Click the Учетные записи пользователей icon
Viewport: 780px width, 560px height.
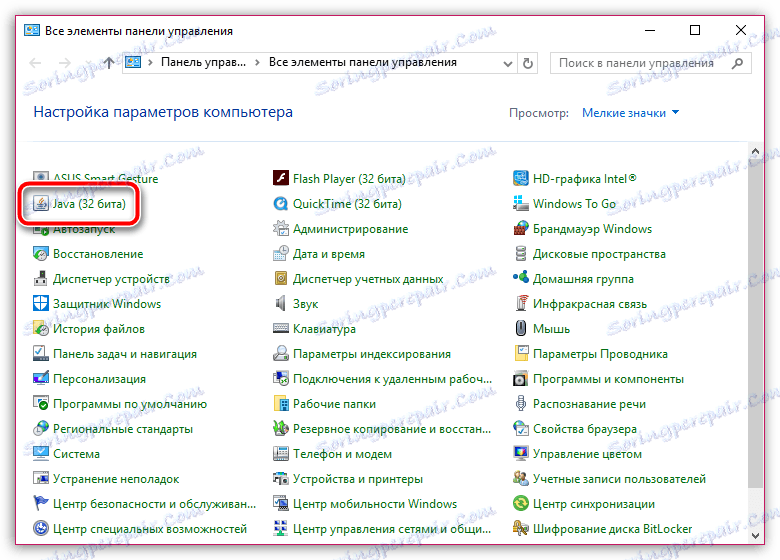(x=520, y=478)
